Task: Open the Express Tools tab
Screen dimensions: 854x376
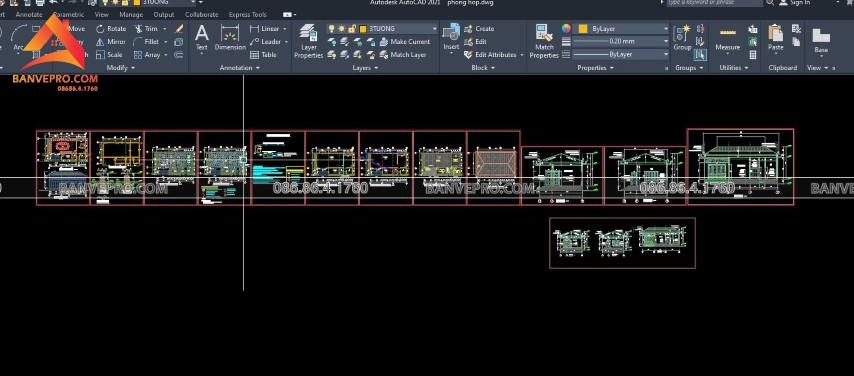Action: pos(248,15)
